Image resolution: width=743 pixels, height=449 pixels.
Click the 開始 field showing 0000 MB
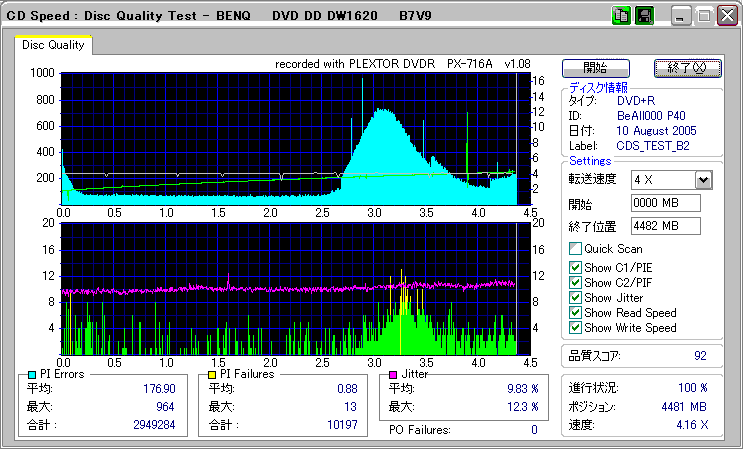click(x=665, y=203)
